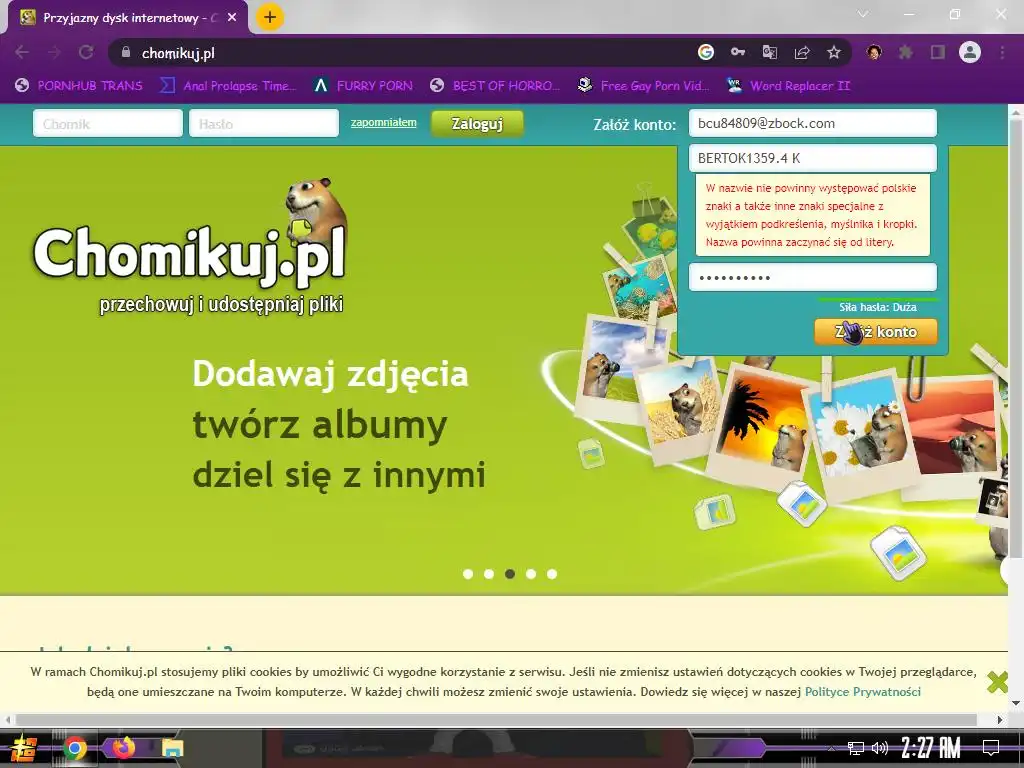
Task: Open Chrome from the taskbar
Action: point(75,748)
